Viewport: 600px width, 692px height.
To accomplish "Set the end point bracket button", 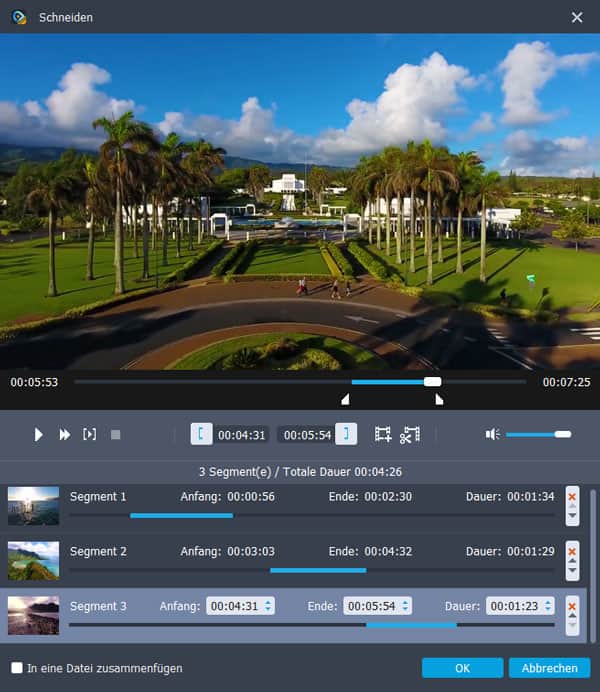I will coord(346,434).
